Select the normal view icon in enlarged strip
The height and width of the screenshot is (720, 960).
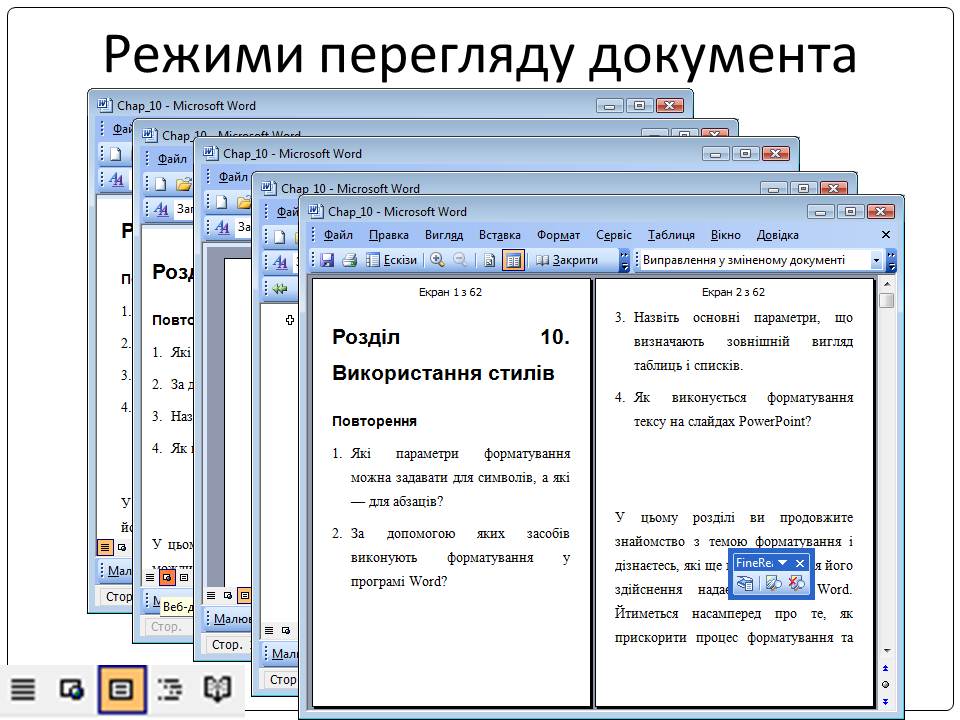tap(23, 689)
